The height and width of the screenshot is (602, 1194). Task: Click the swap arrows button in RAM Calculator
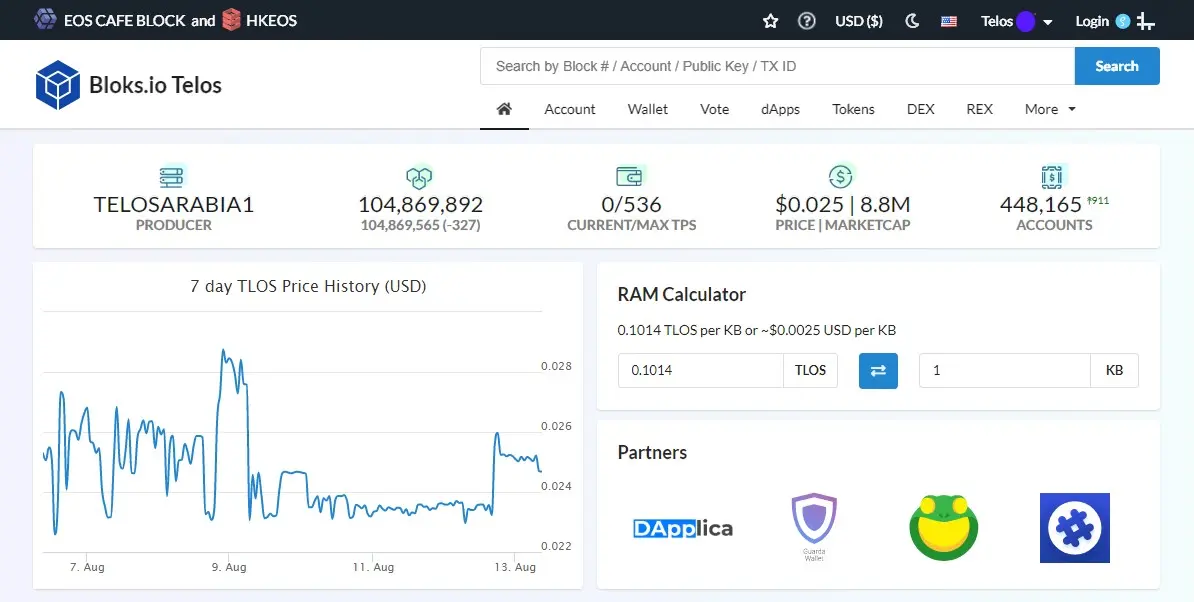pyautogui.click(x=878, y=371)
